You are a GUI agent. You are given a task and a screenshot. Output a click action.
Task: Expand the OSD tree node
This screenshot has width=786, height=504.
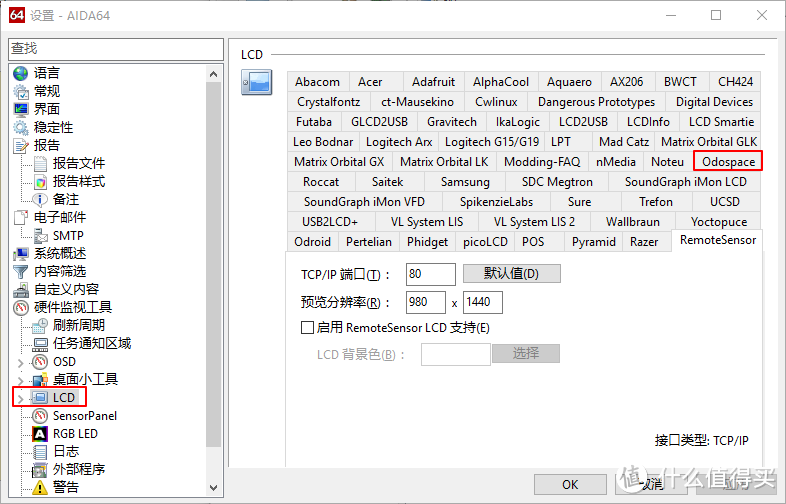click(x=21, y=363)
